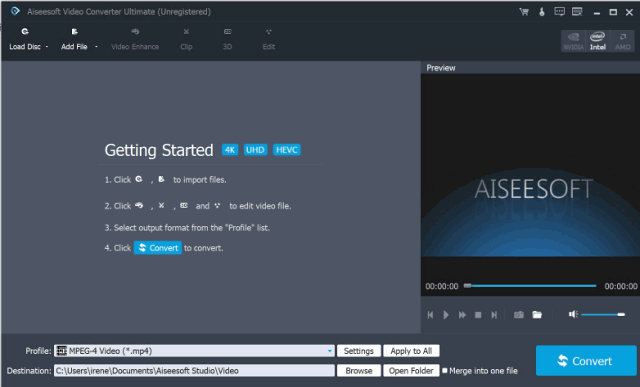Image resolution: width=640 pixels, height=387 pixels.
Task: Expand the Load Disc dropdown arrow
Action: point(47,47)
